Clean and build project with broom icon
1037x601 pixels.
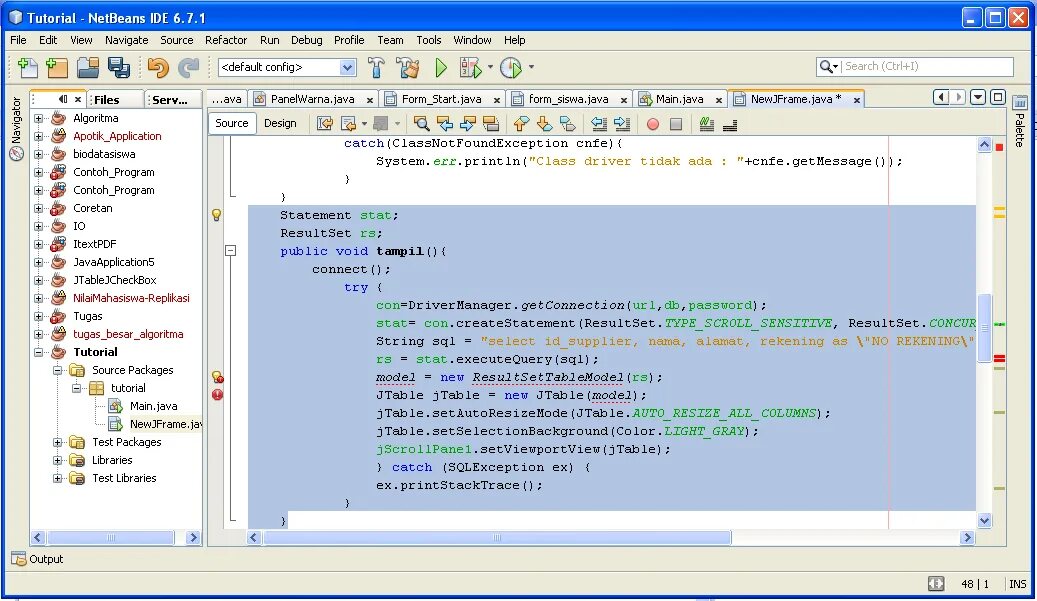pos(407,67)
